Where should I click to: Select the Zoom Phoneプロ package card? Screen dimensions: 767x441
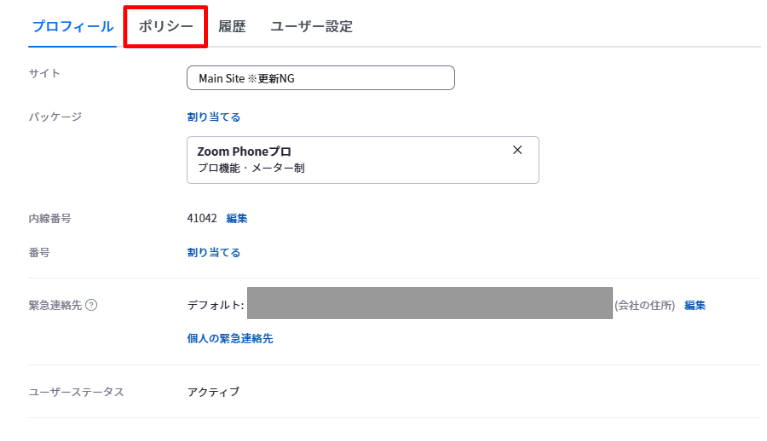coord(363,160)
